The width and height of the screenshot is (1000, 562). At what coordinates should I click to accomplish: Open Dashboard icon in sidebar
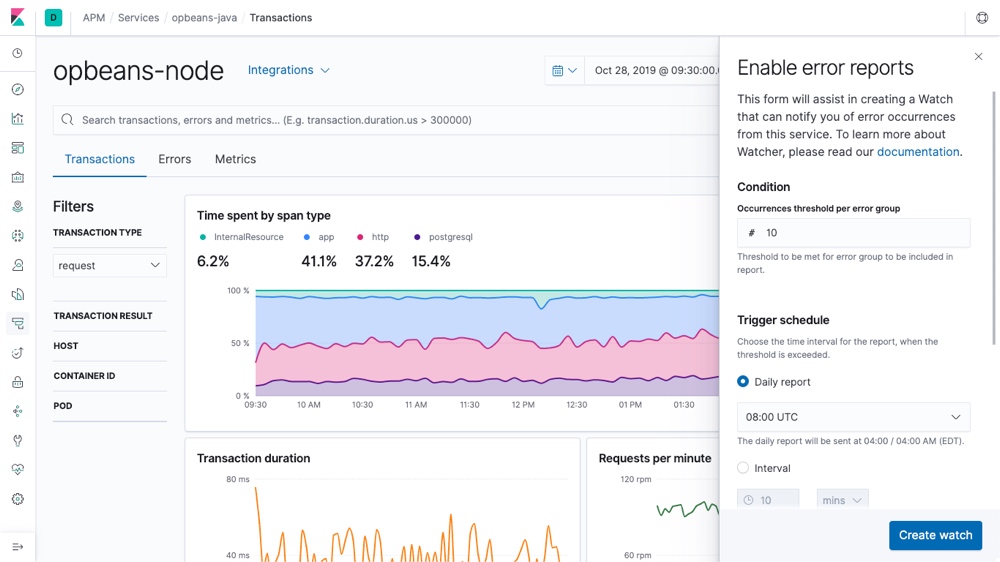pos(18,148)
